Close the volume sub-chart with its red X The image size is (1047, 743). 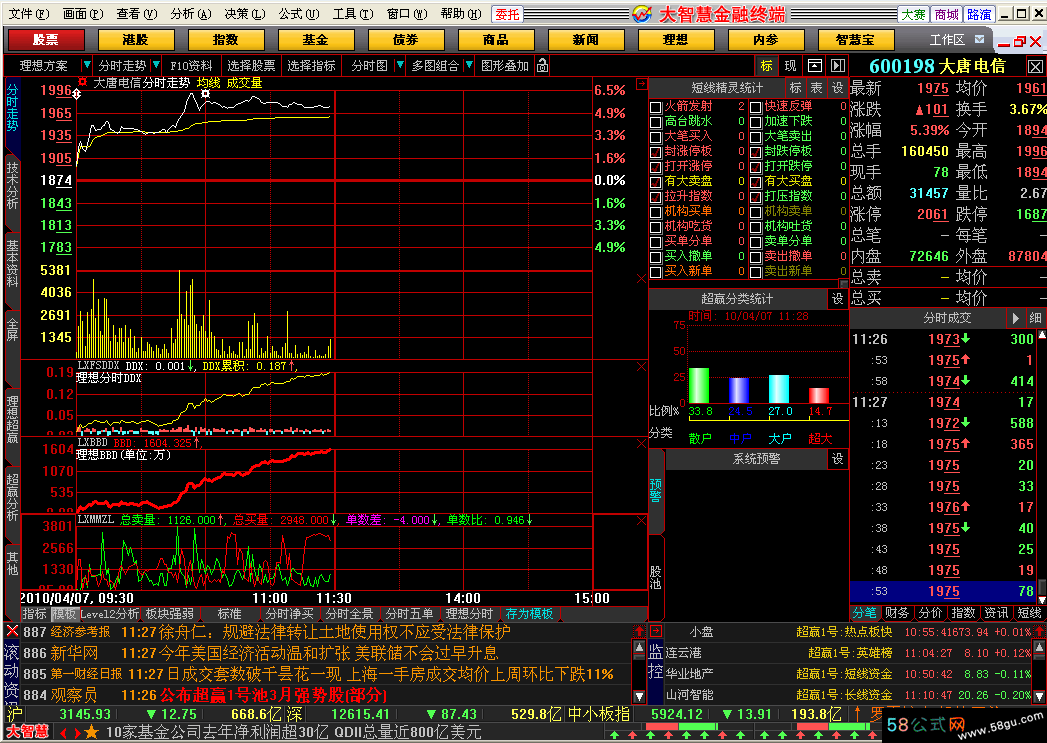click(x=641, y=278)
